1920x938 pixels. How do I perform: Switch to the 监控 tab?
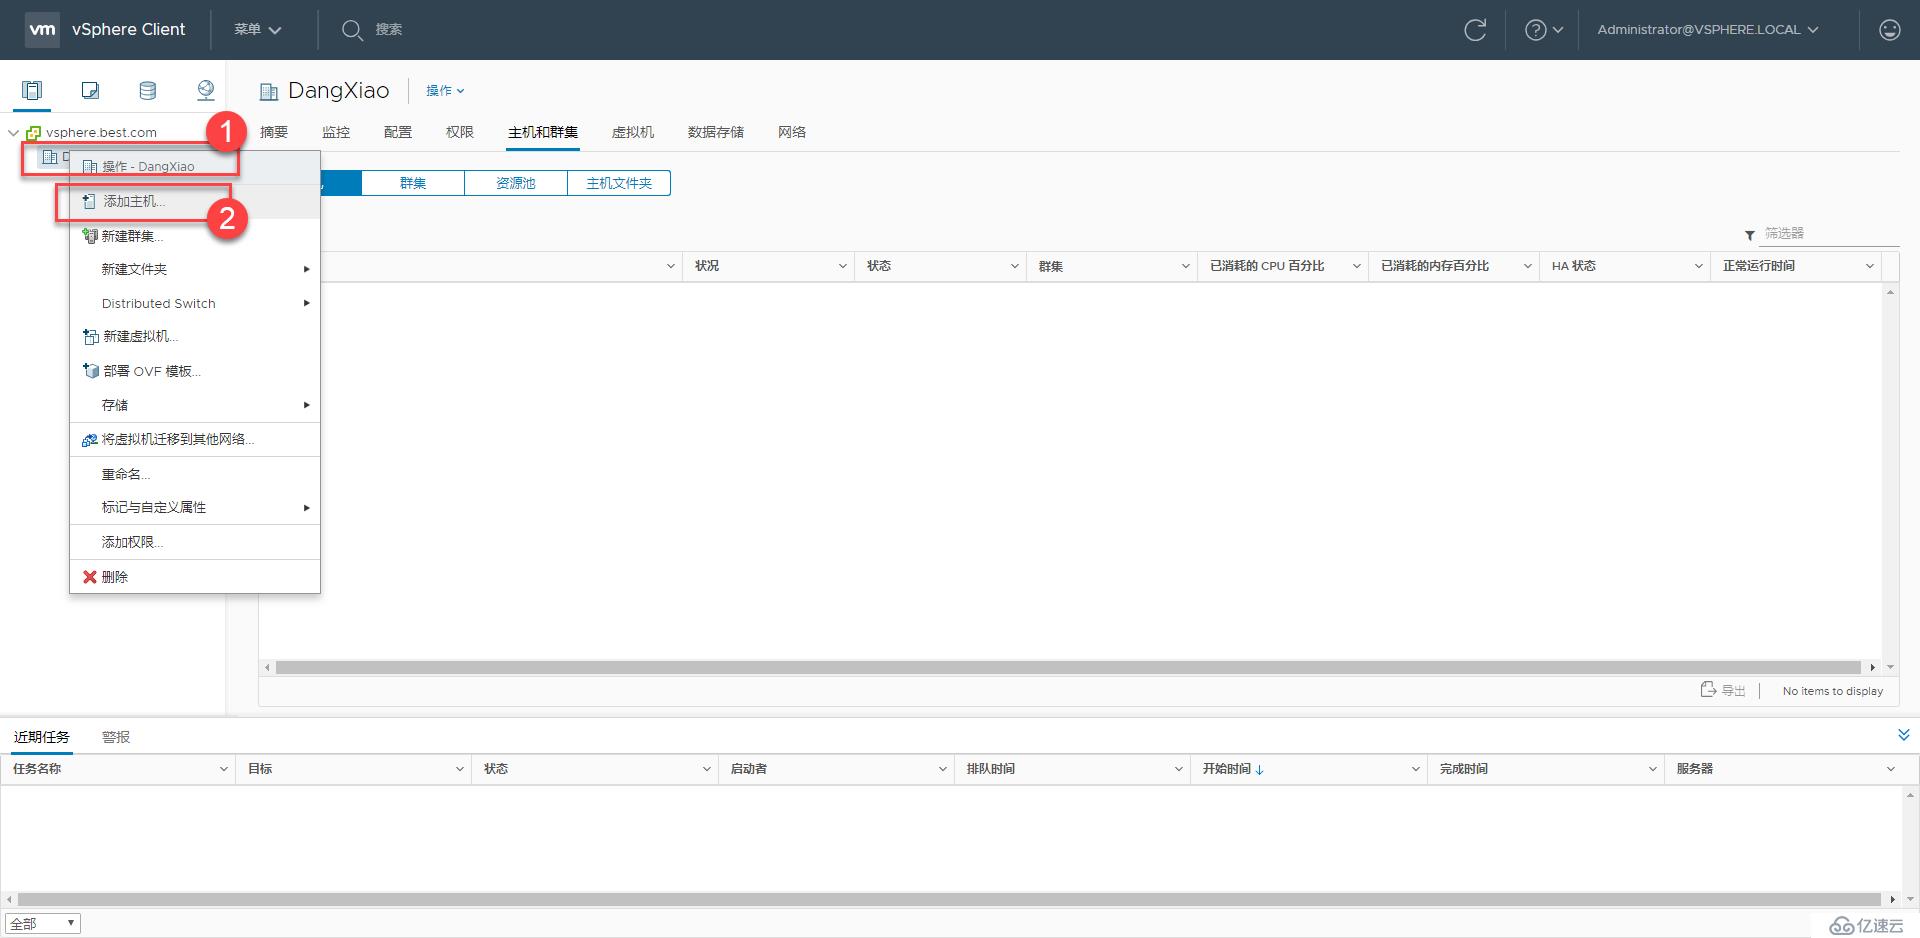336,132
